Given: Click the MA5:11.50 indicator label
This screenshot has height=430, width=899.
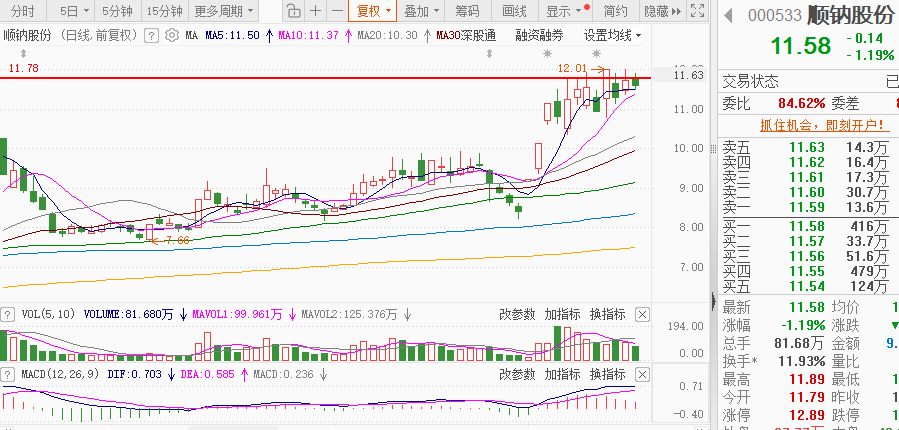Looking at the screenshot, I should [233, 36].
